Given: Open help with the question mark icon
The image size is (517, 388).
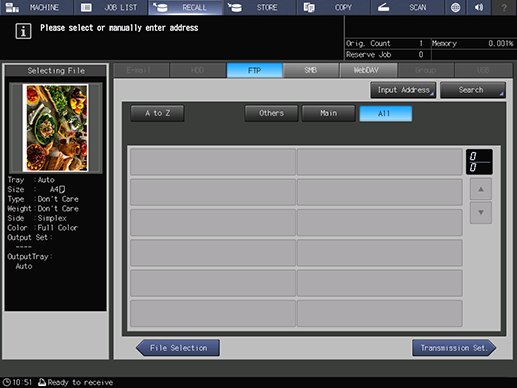Looking at the screenshot, I should click(504, 7).
